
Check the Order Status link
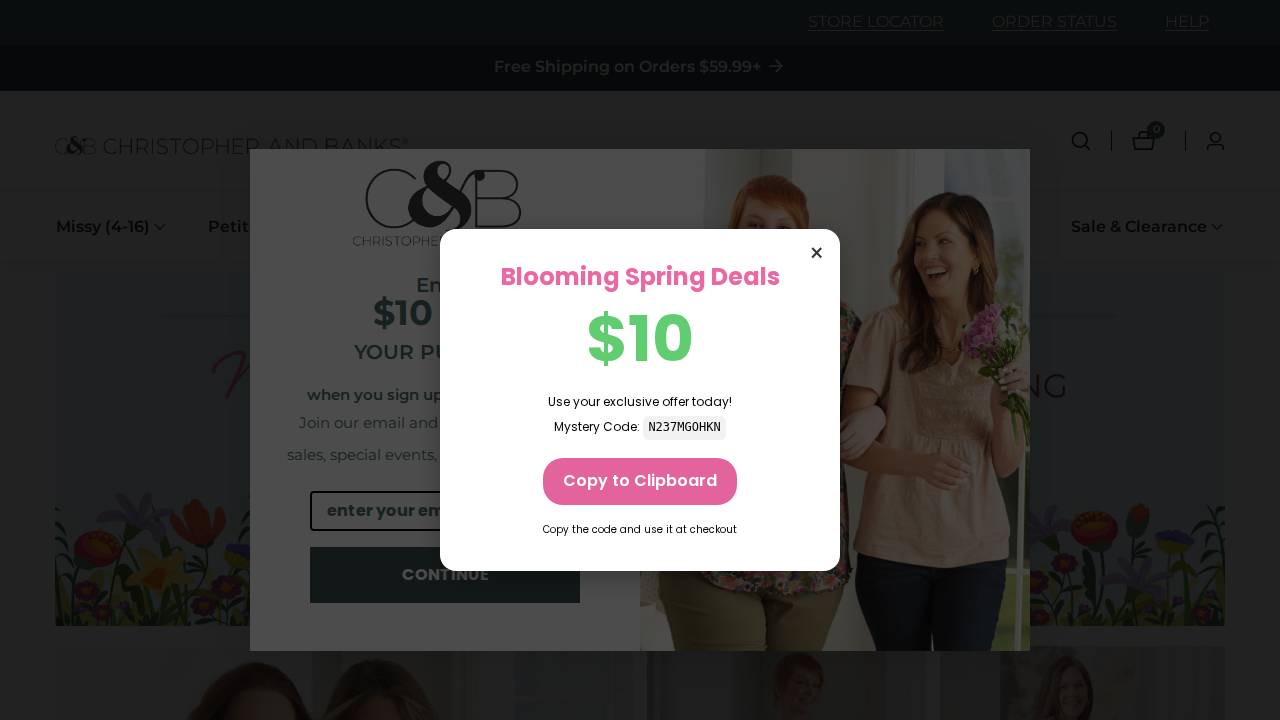coord(1054,22)
